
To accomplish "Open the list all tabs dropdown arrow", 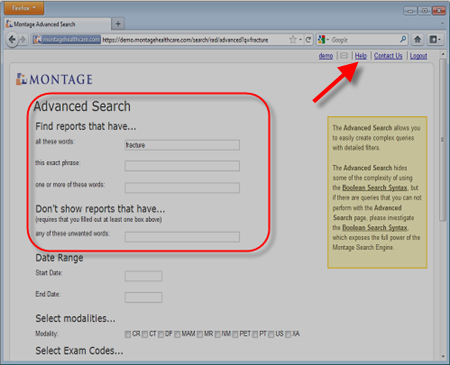I will point(442,24).
